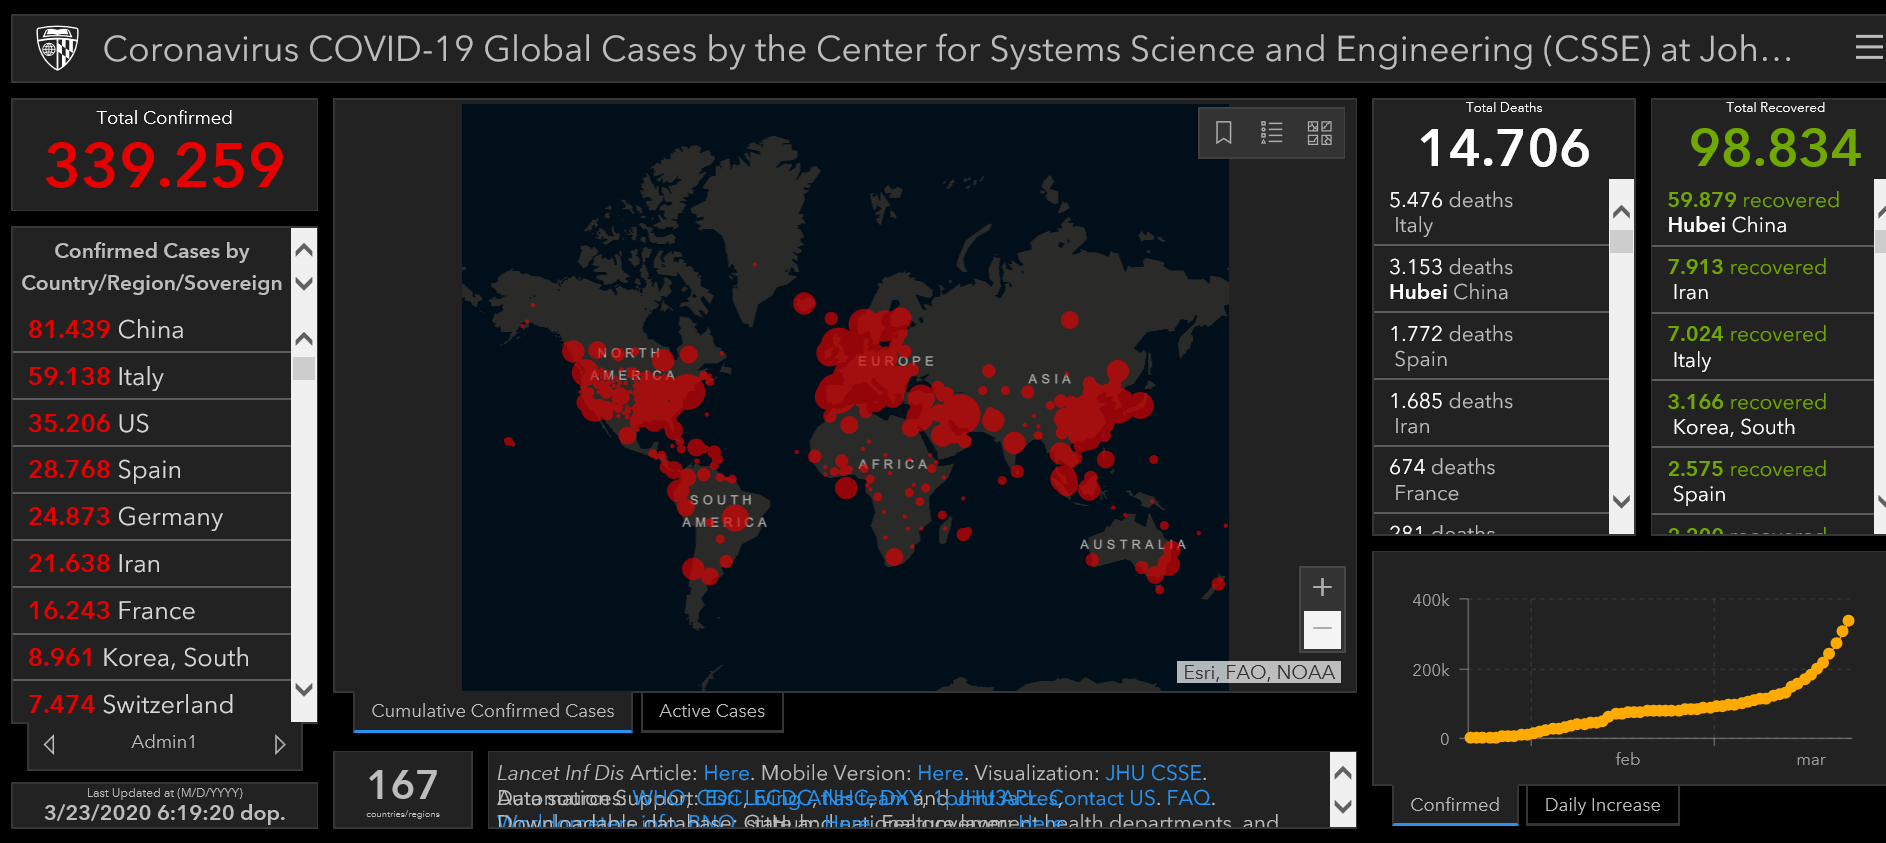Click the deaths list scroll-up arrow
The image size is (1886, 843).
click(x=1621, y=212)
